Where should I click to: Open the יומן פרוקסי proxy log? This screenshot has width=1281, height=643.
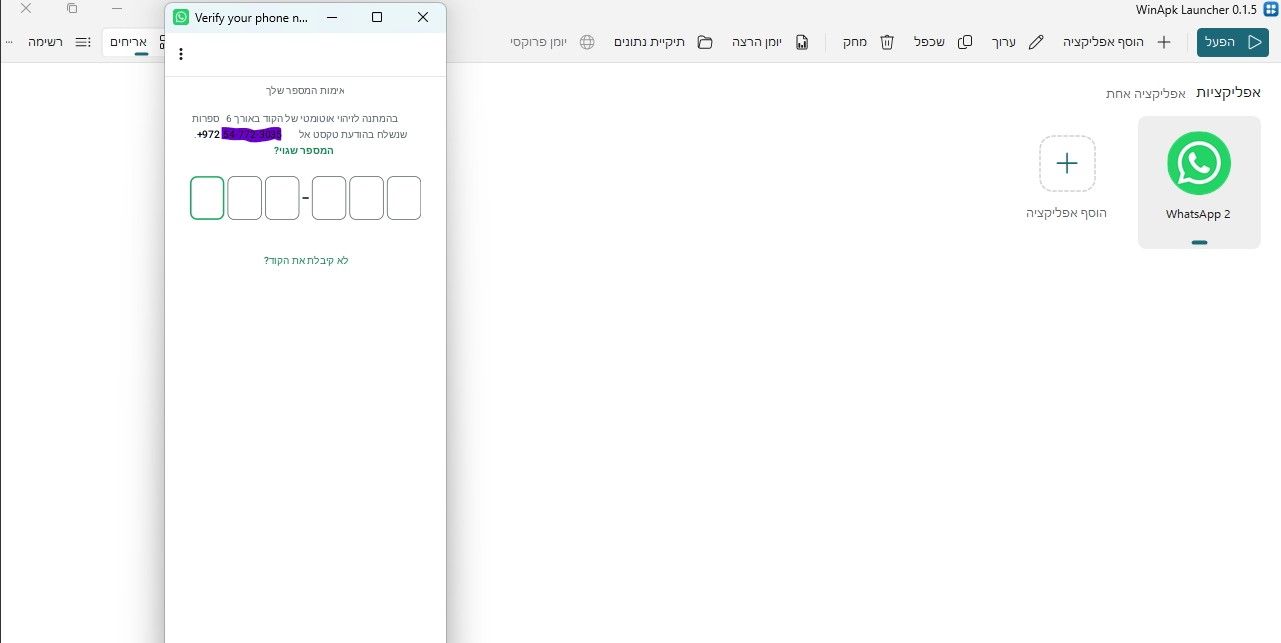tap(552, 42)
